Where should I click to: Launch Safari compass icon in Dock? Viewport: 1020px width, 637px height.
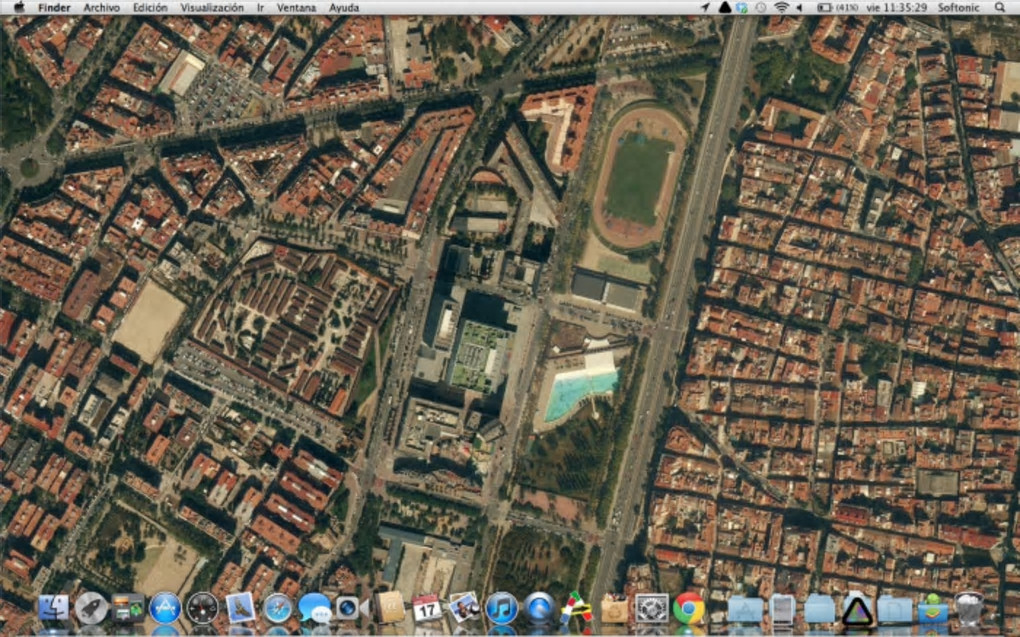point(278,608)
